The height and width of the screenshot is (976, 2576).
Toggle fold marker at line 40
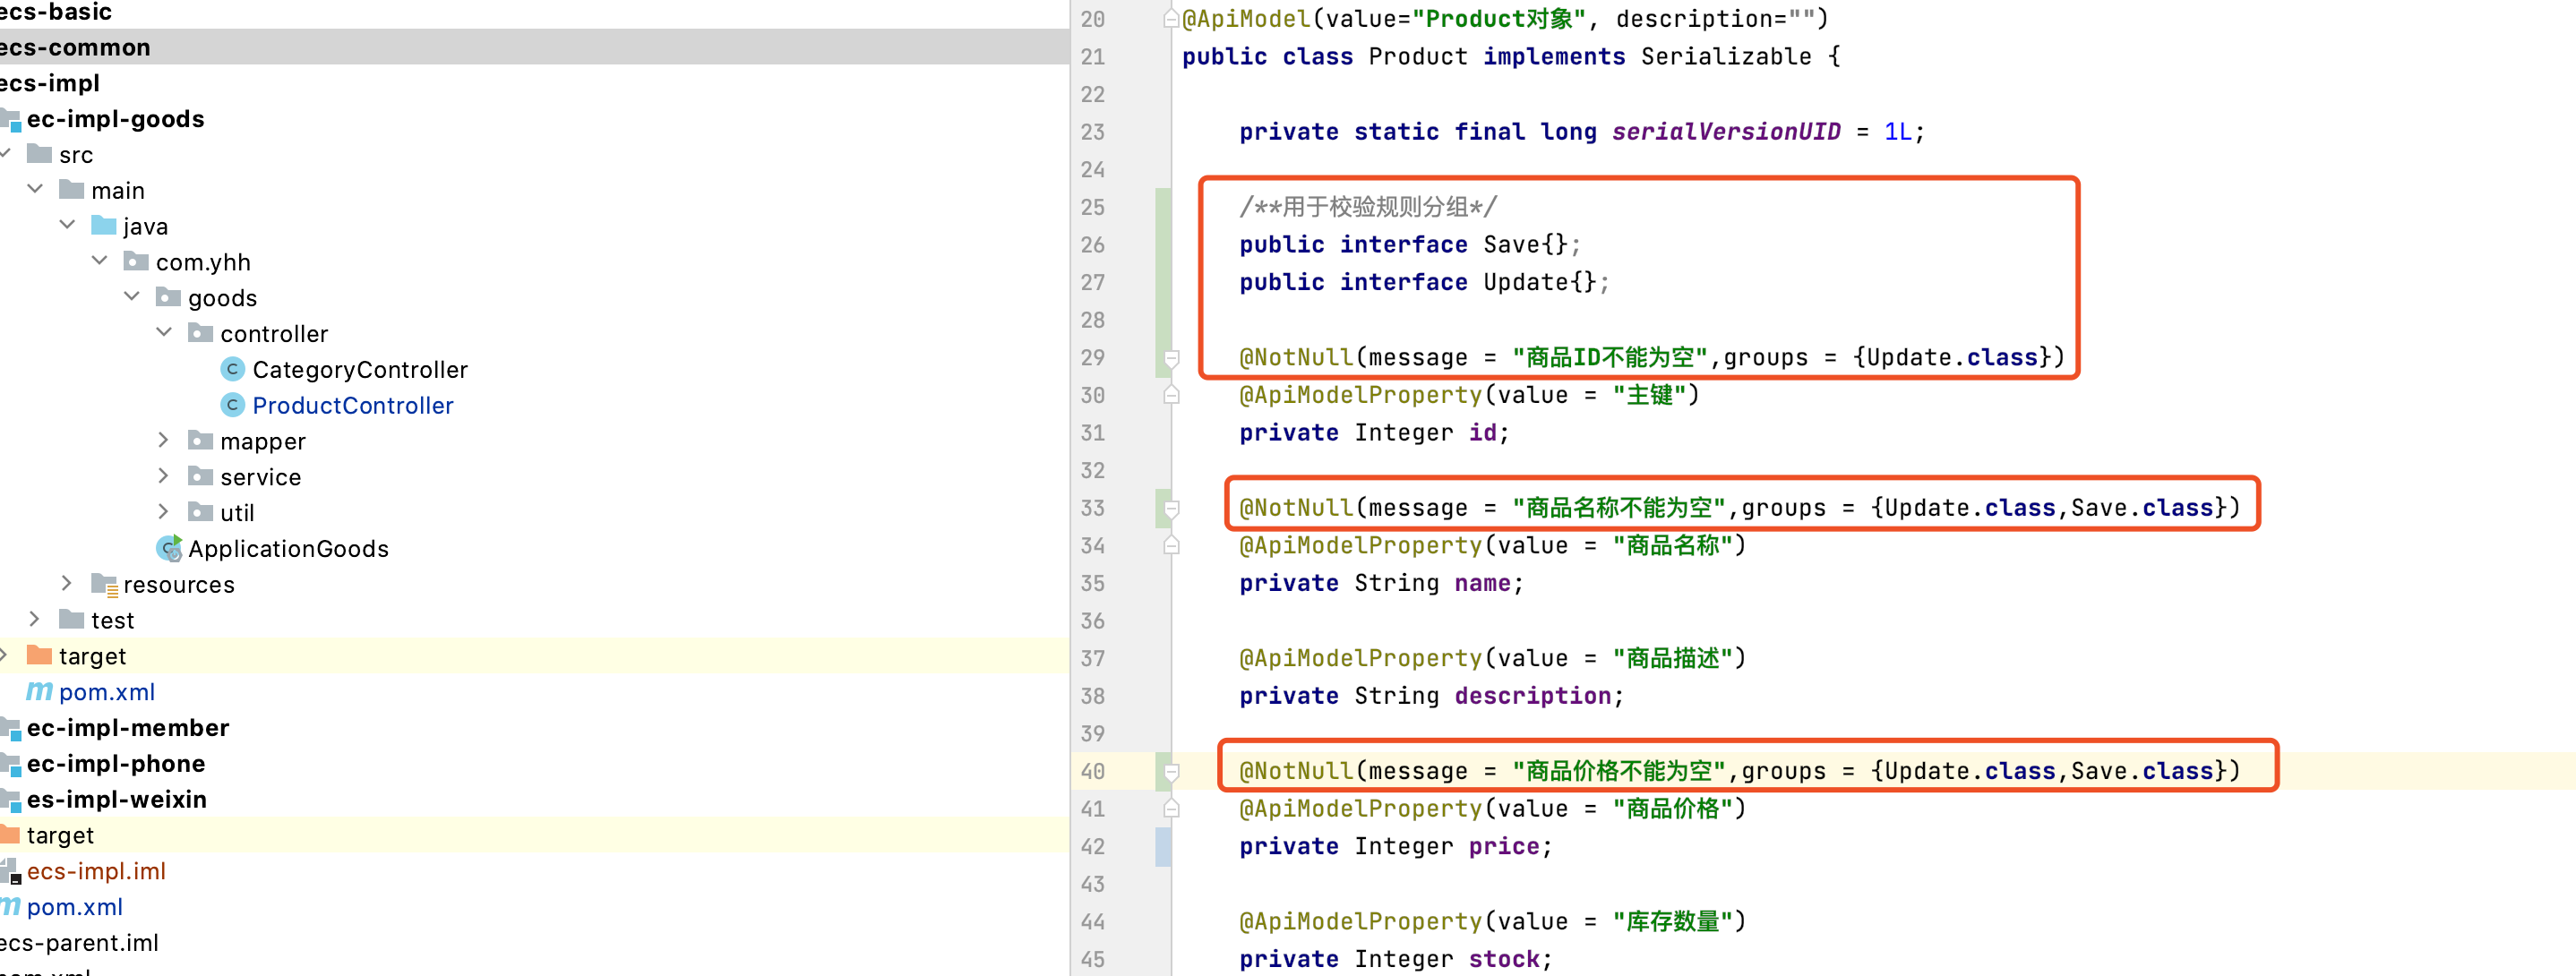point(1171,771)
